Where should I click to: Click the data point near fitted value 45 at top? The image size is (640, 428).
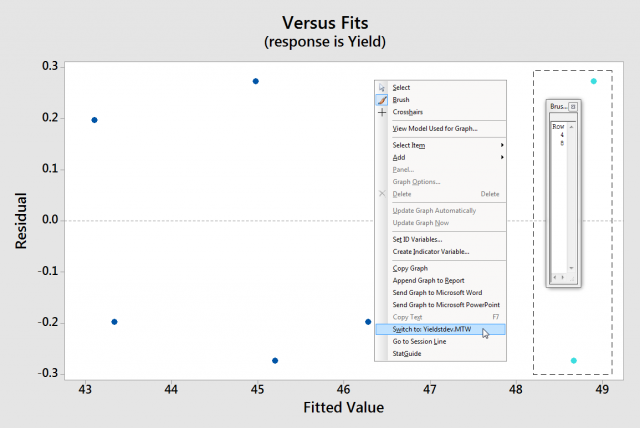(x=256, y=81)
